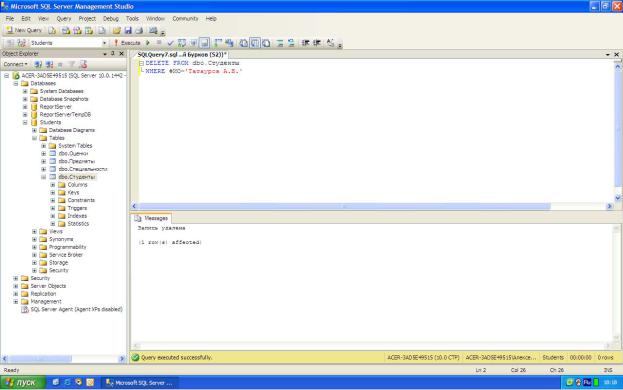The height and width of the screenshot is (390, 623).
Task: Toggle the Include Actual Execution Plan button
Action: (x=218, y=43)
